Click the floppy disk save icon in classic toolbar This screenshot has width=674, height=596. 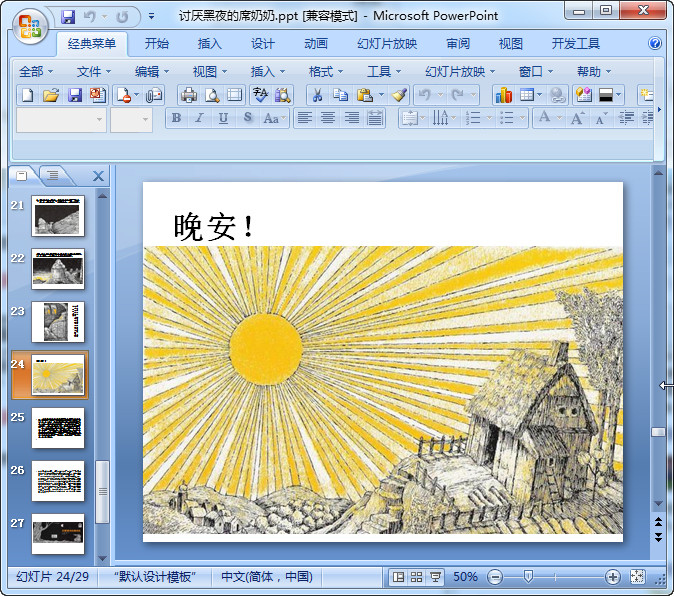pyautogui.click(x=75, y=95)
